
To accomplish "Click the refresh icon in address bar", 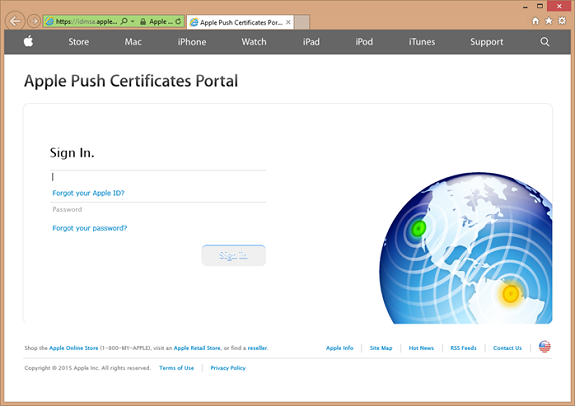I will coord(178,21).
